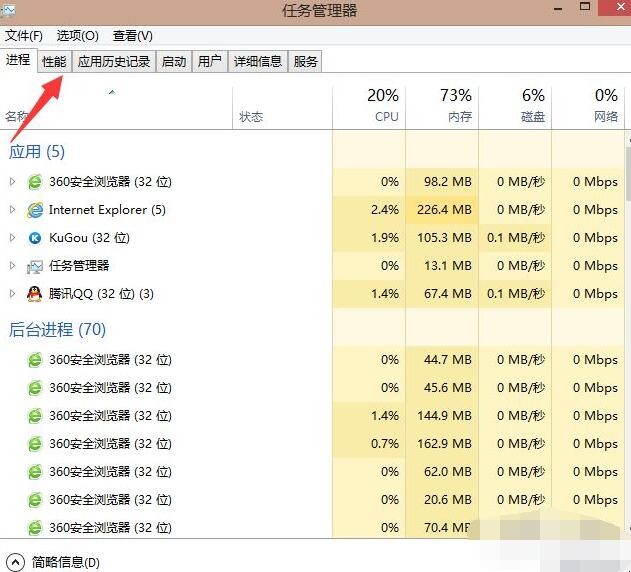Viewport: 631px width, 572px height.
Task: Sort by the 网络 0% column header
Action: [x=588, y=106]
